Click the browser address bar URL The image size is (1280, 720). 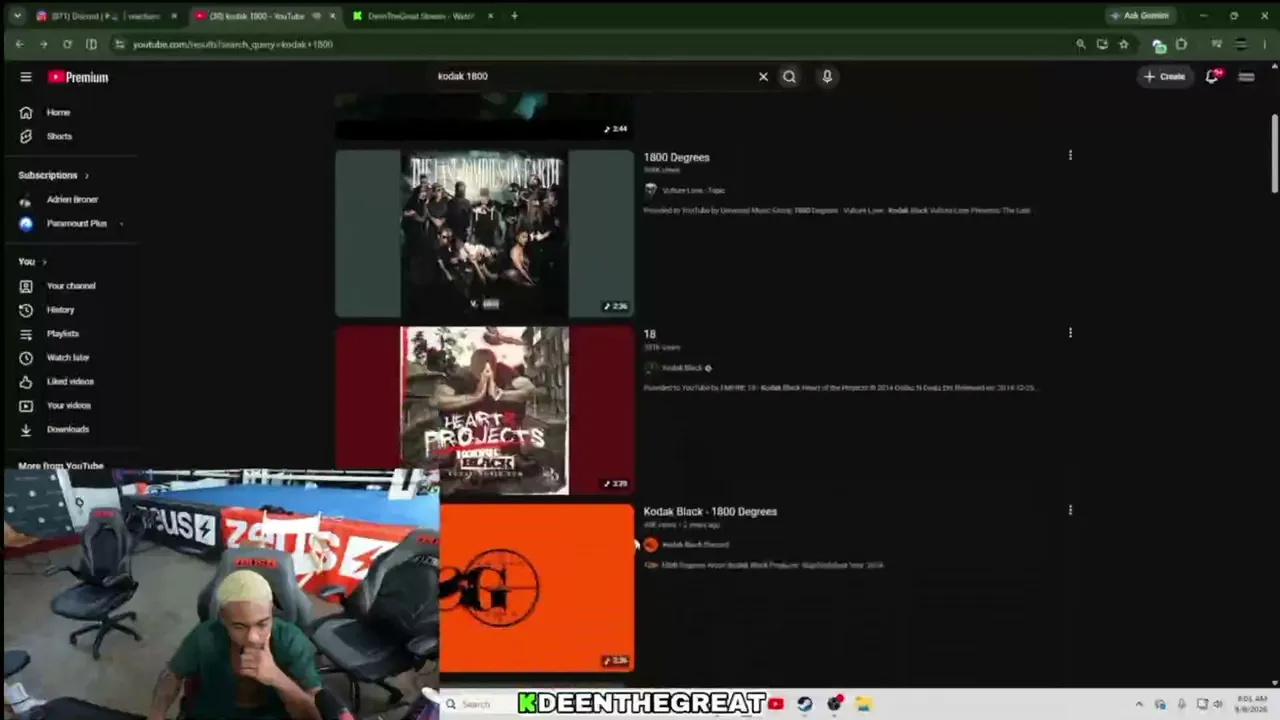tap(233, 44)
